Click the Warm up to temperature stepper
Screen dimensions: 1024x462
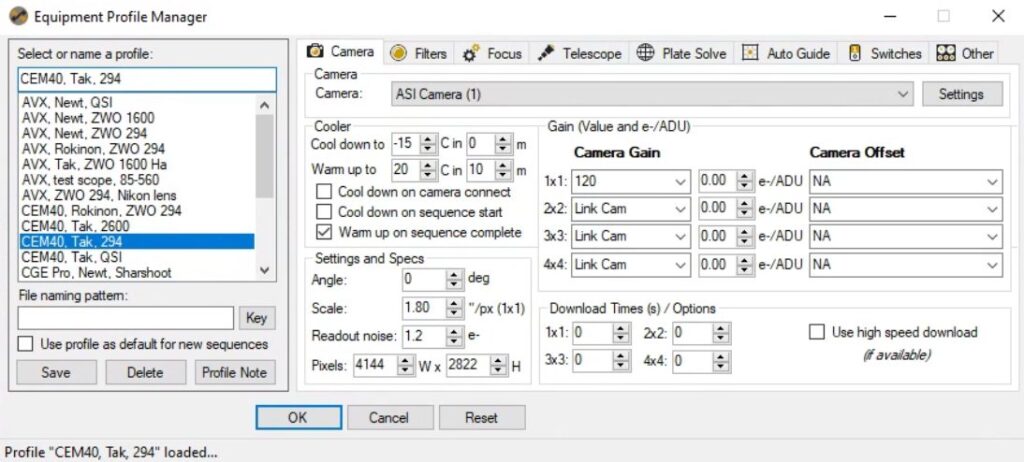(428, 171)
